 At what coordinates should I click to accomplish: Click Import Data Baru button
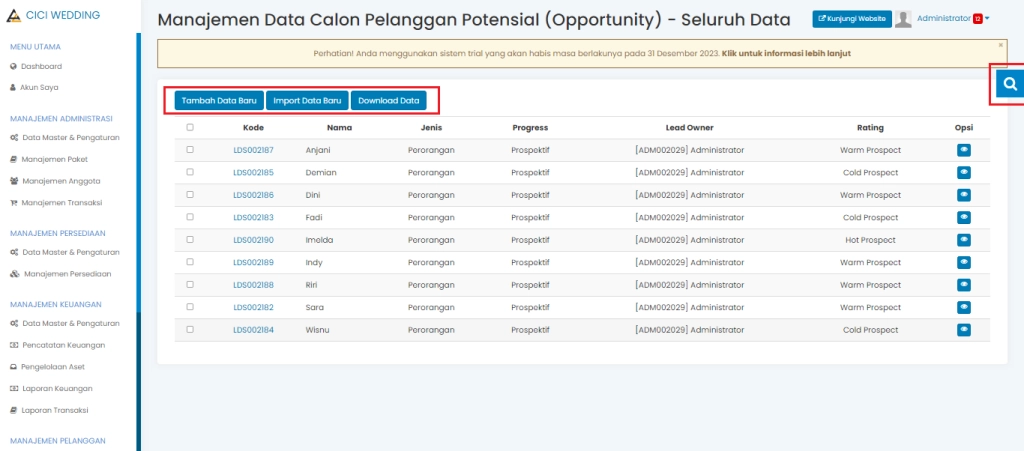(x=307, y=101)
